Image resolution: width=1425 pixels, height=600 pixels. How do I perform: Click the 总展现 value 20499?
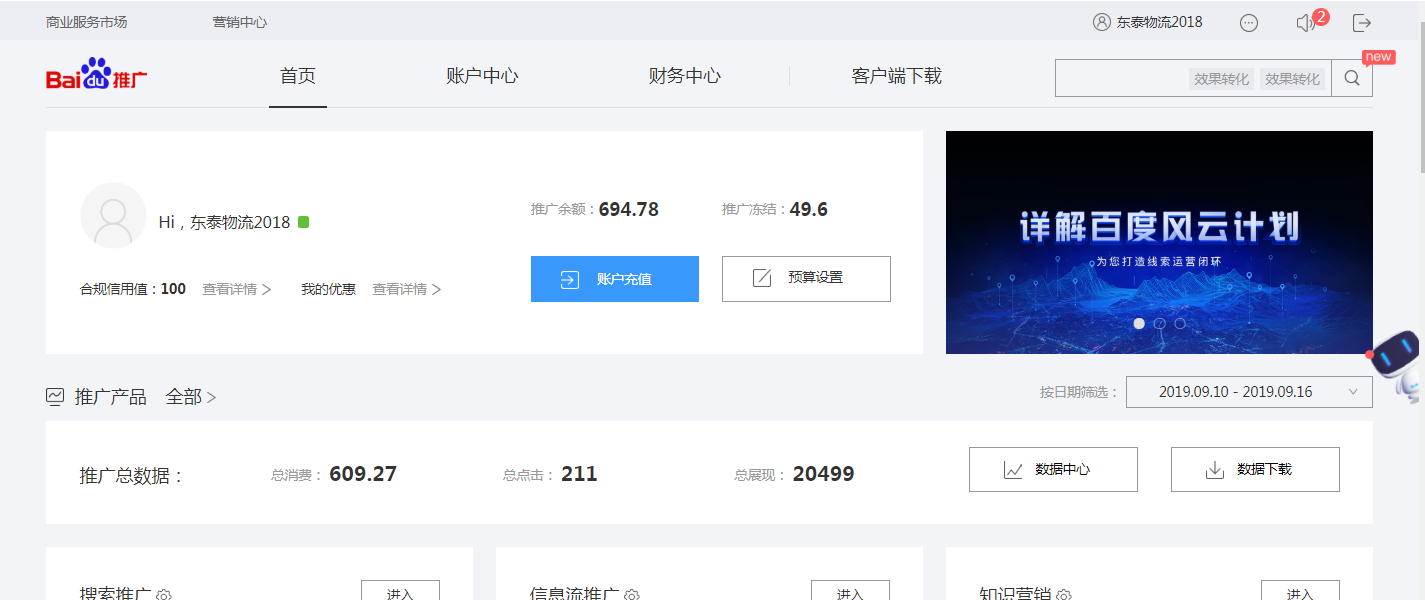tap(824, 474)
